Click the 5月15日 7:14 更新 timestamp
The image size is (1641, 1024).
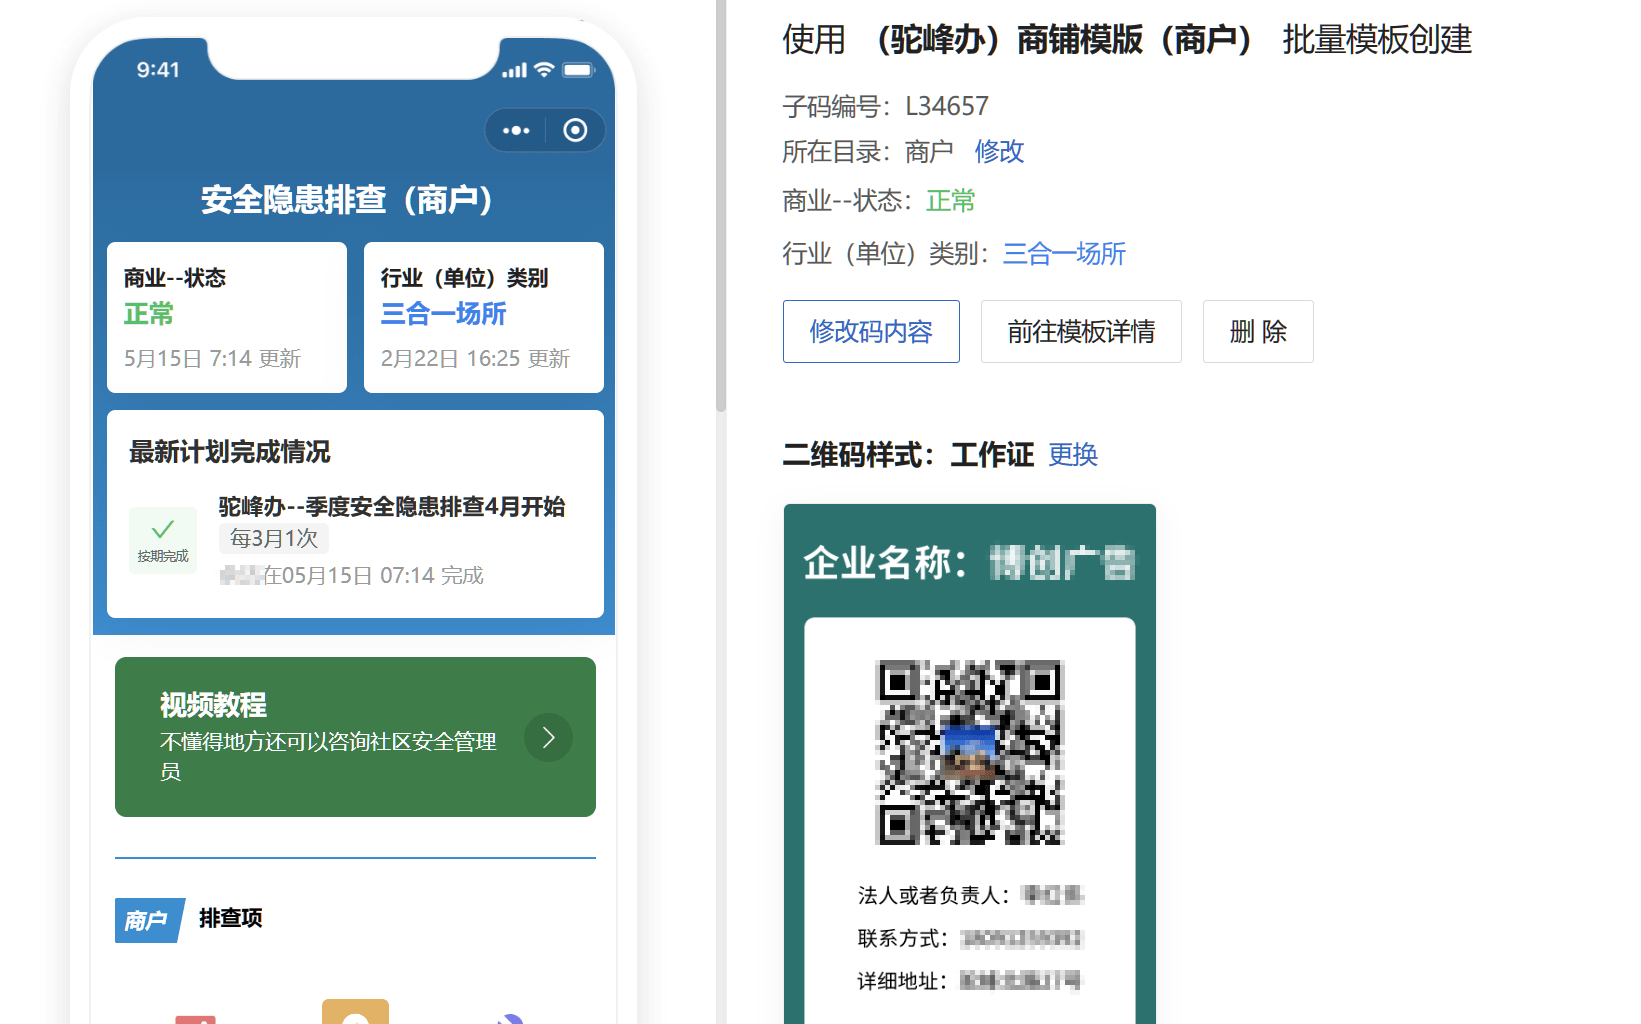pyautogui.click(x=212, y=359)
